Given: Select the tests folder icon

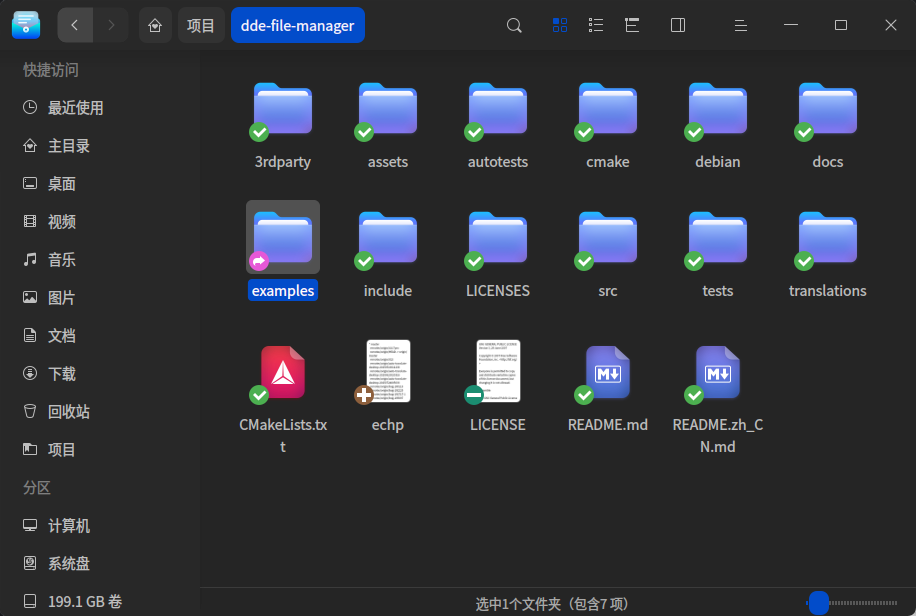Looking at the screenshot, I should [717, 238].
